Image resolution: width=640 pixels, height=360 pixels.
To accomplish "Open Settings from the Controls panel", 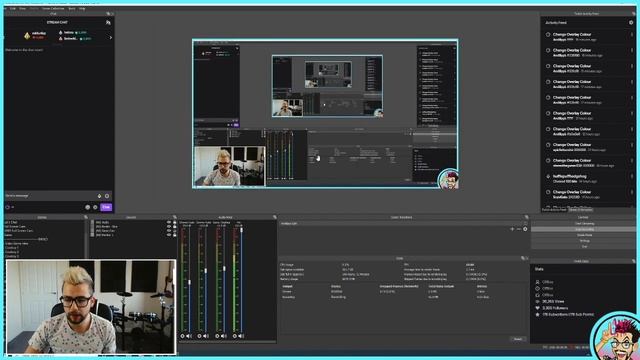I will [x=584, y=241].
